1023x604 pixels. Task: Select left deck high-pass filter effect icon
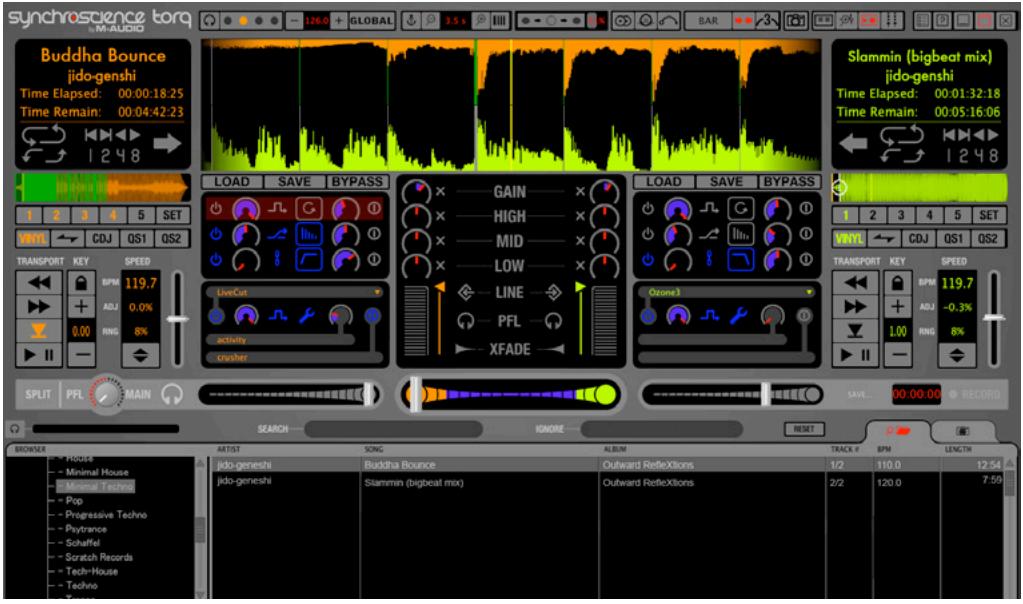coord(309,260)
